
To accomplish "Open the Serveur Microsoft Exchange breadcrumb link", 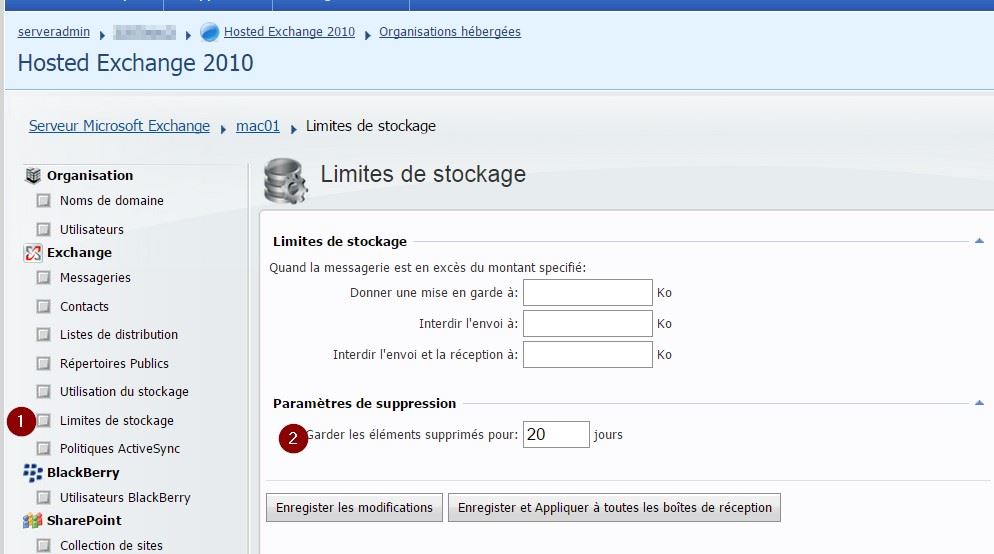I will (119, 127).
